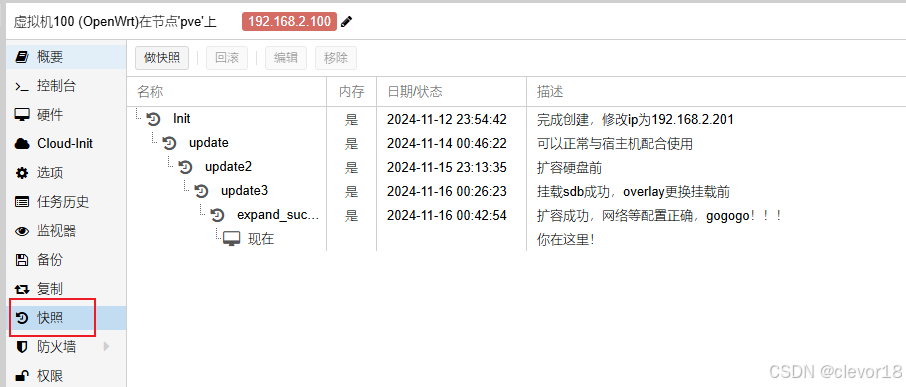This screenshot has height=387, width=906.
Task: Click the 做快照 take snapshot button
Action: tap(162, 58)
